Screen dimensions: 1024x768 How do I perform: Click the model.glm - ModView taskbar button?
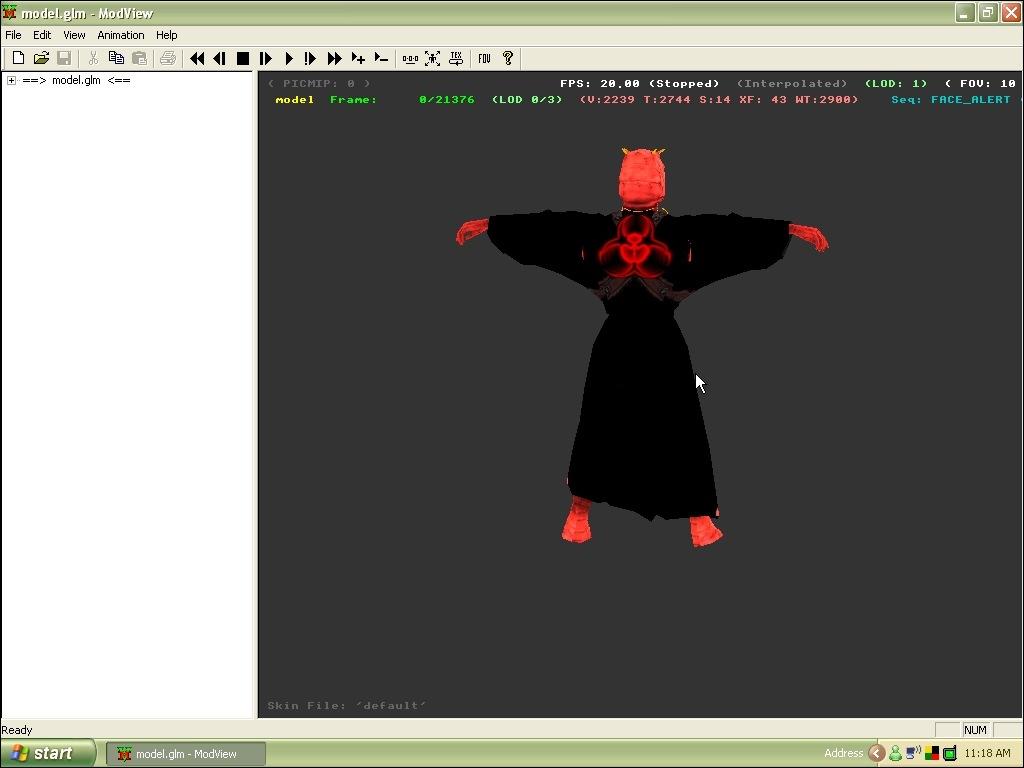click(186, 754)
